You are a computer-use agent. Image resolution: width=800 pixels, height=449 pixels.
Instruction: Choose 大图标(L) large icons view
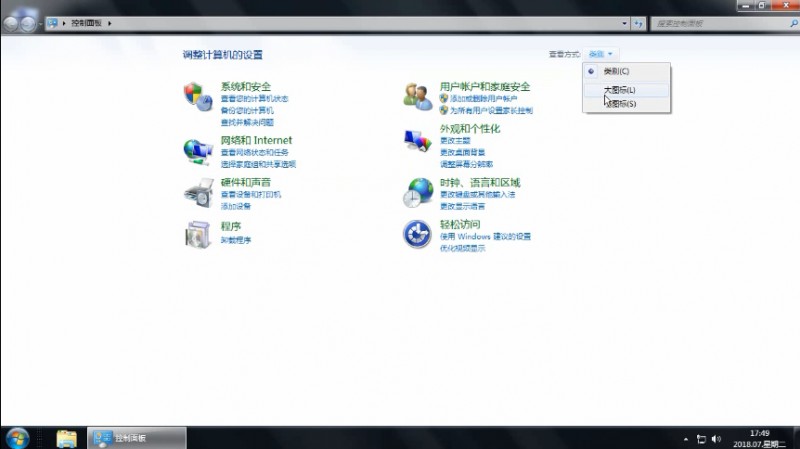(627, 90)
